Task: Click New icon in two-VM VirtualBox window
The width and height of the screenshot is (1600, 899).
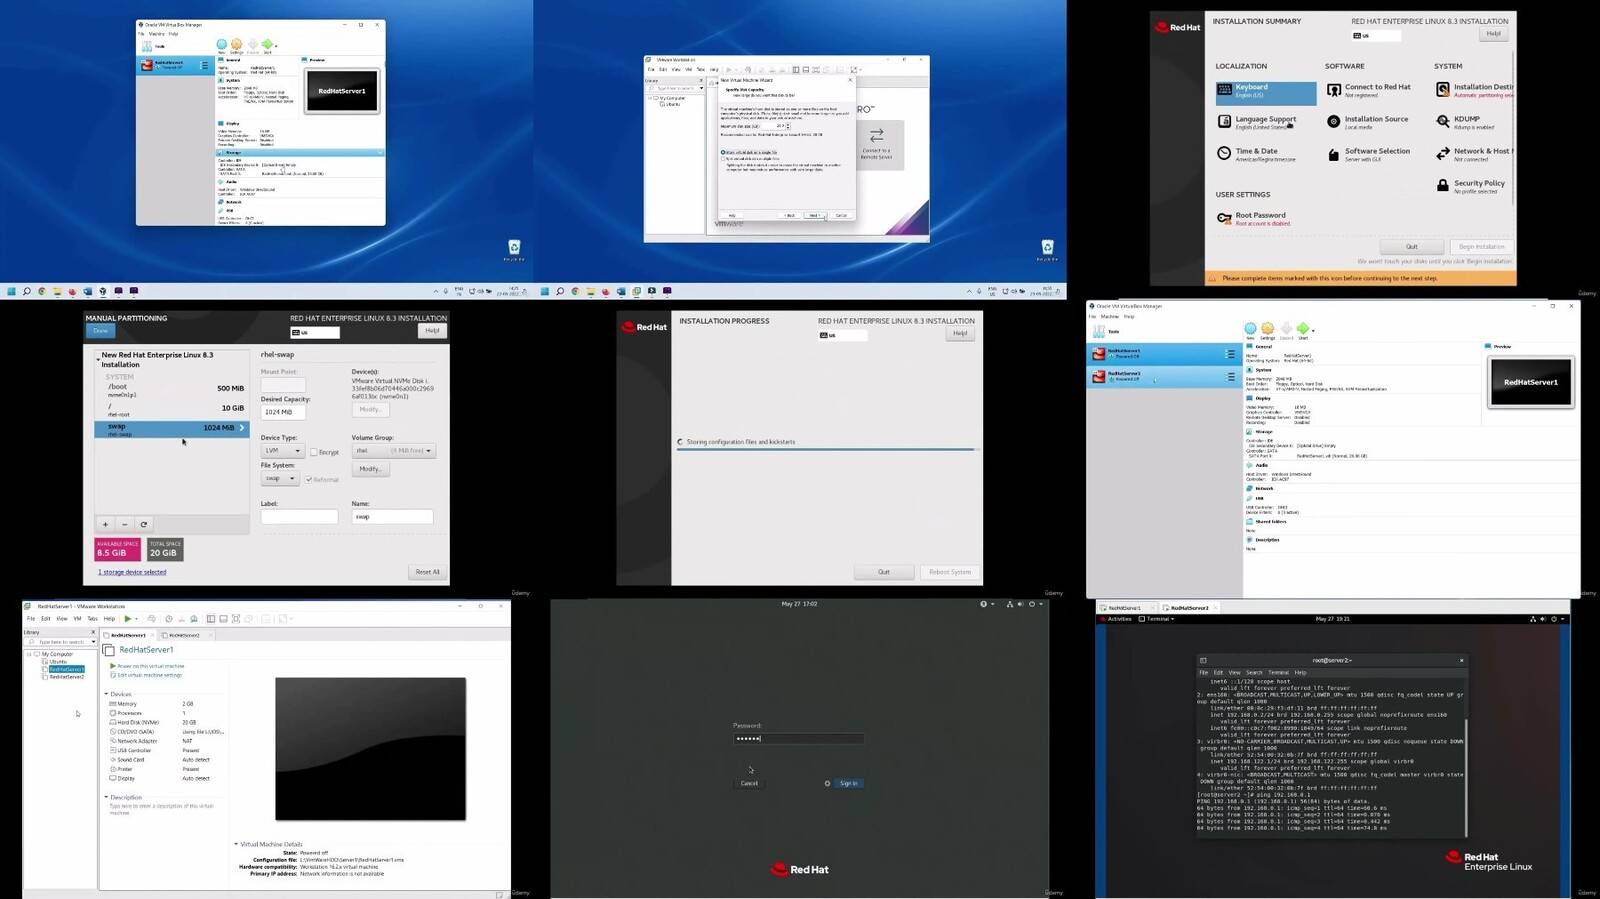Action: click(x=1250, y=330)
